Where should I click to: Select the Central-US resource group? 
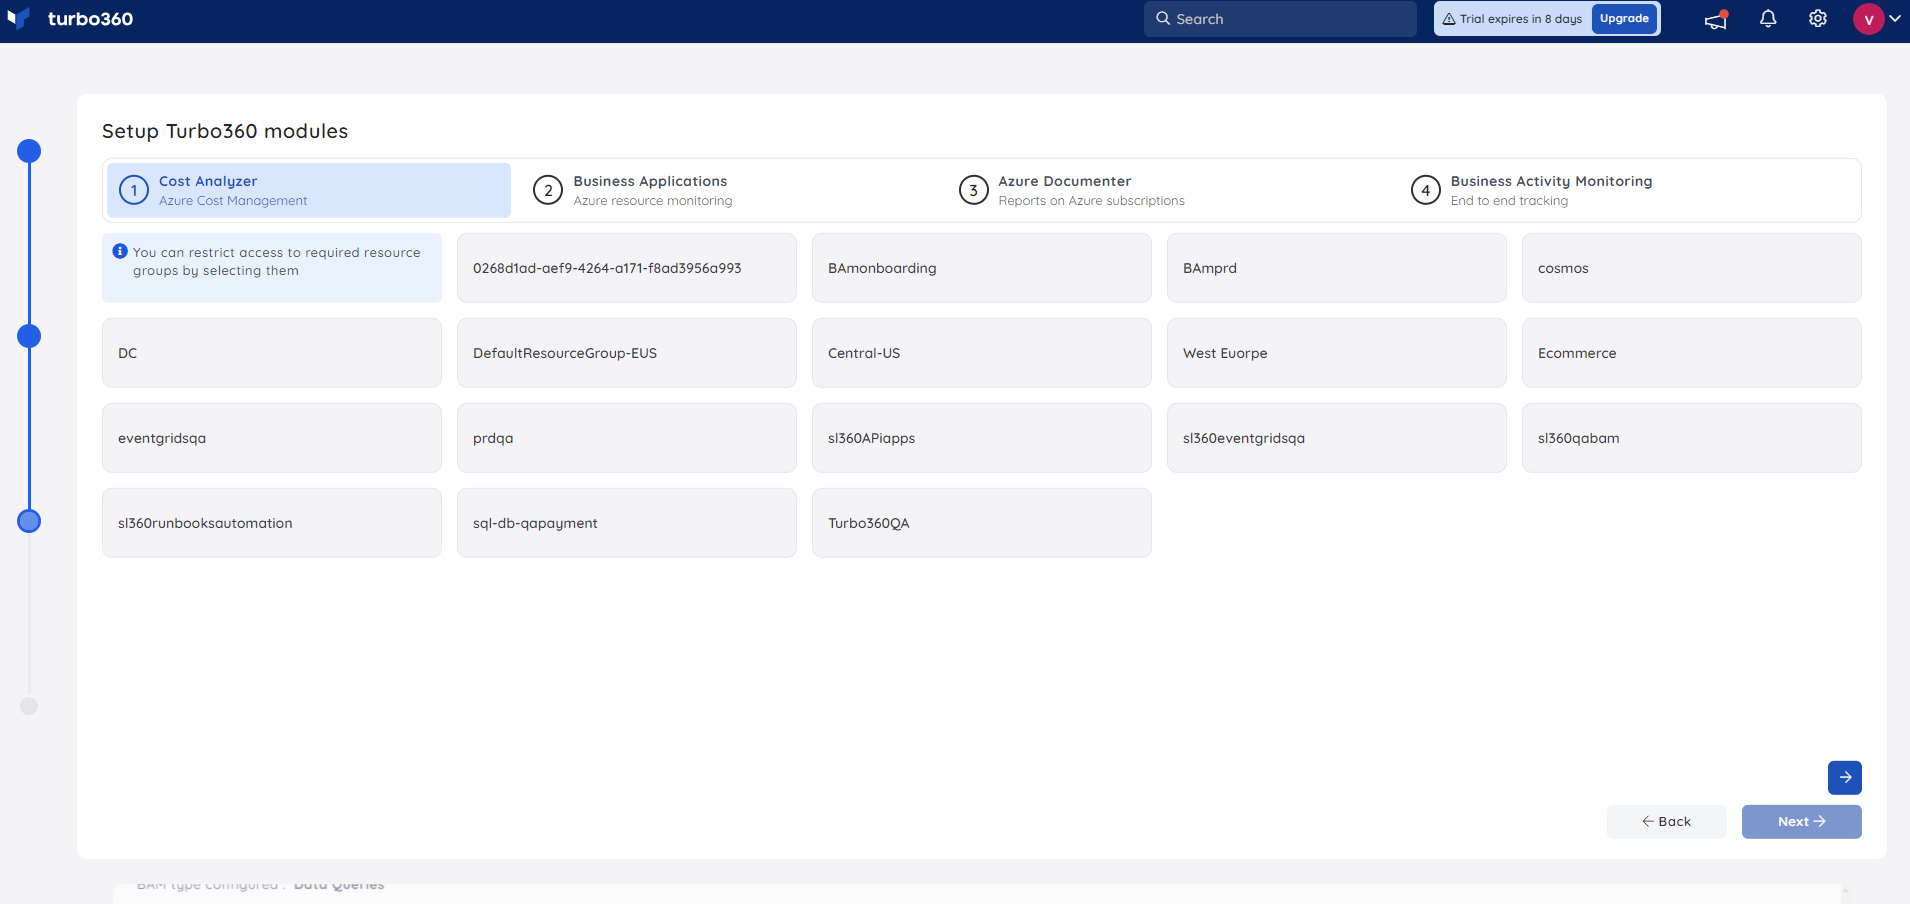982,353
